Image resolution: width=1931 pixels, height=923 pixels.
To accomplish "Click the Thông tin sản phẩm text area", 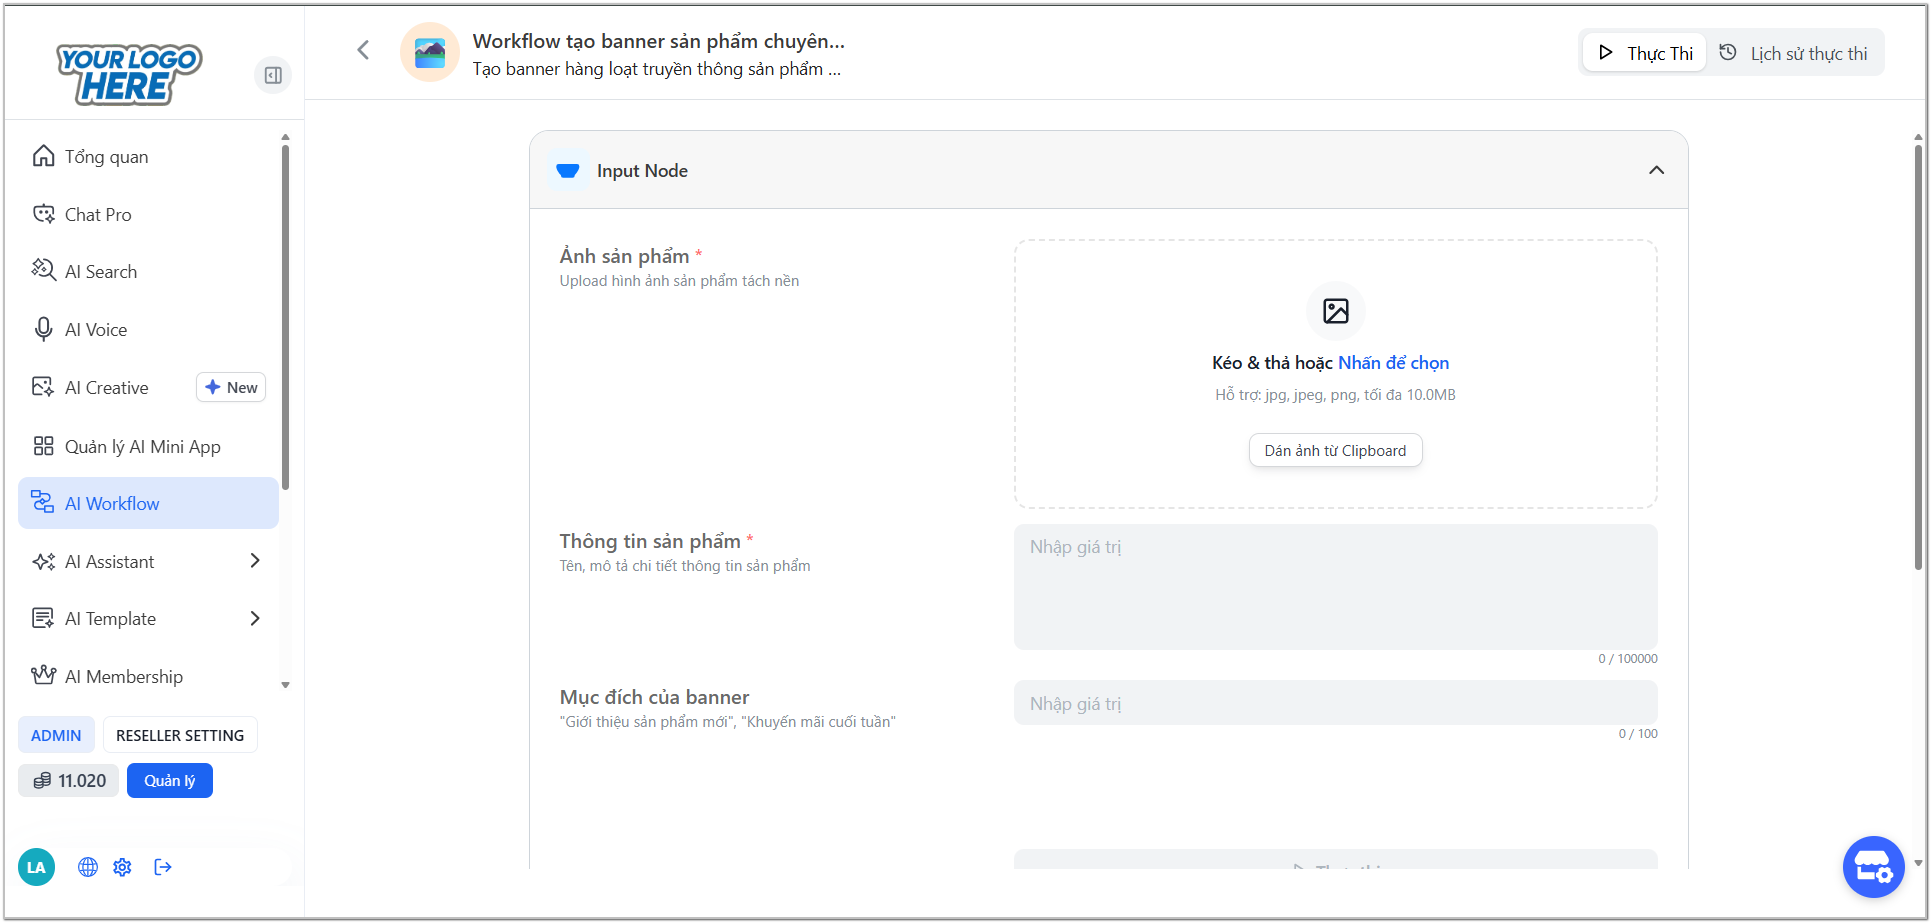I will (x=1335, y=587).
